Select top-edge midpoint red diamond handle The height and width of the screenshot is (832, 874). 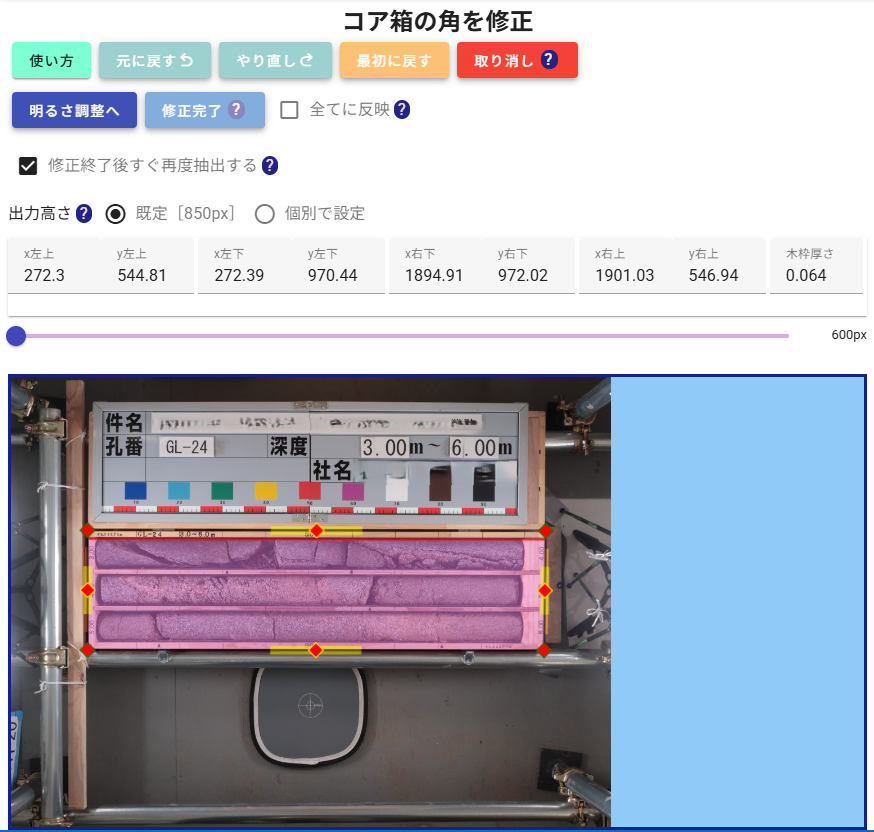click(317, 531)
